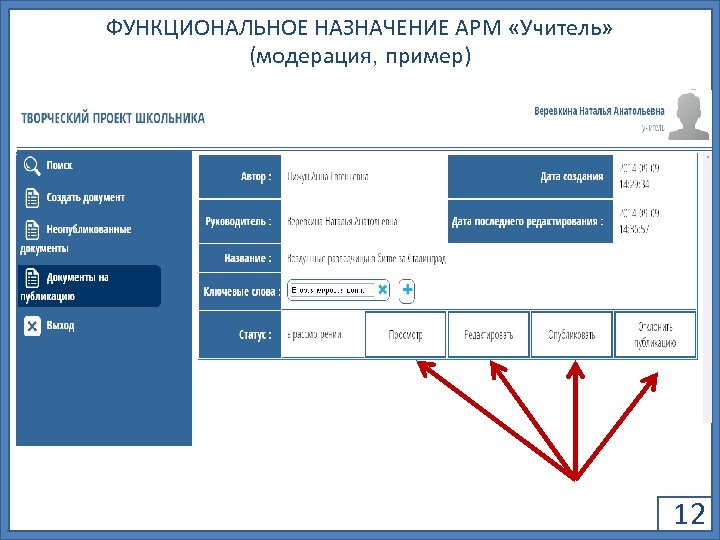The height and width of the screenshot is (540, 720).
Task: Click Творческий проект школьника title
Action: (x=113, y=118)
